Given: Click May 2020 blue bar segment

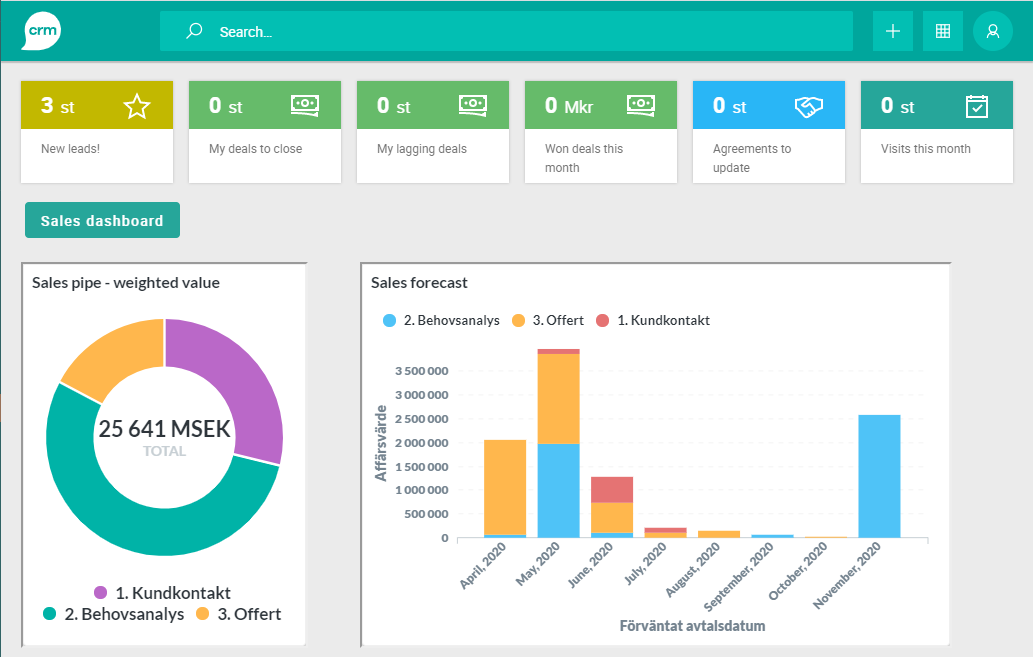Looking at the screenshot, I should [x=559, y=490].
